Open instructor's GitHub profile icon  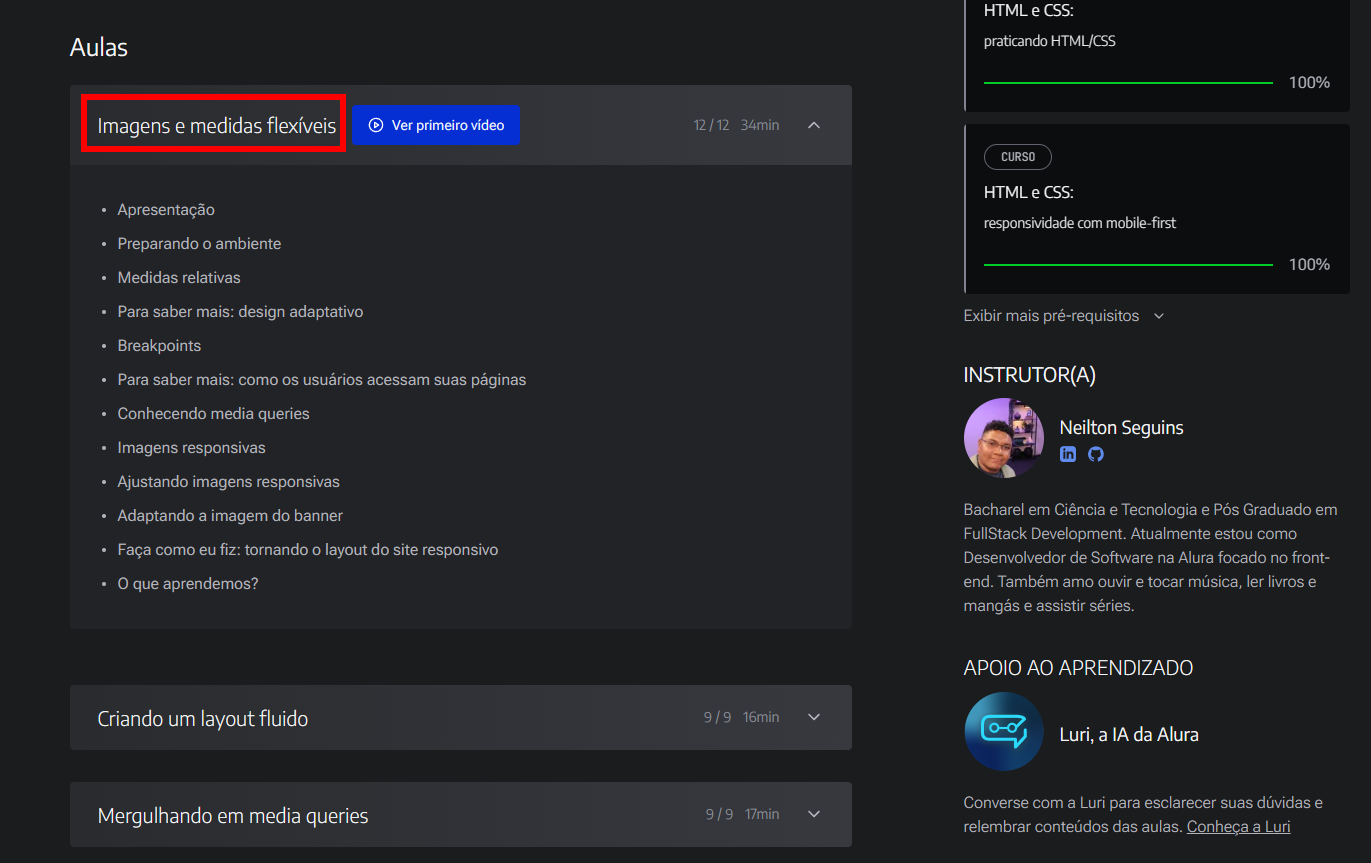tap(1096, 454)
